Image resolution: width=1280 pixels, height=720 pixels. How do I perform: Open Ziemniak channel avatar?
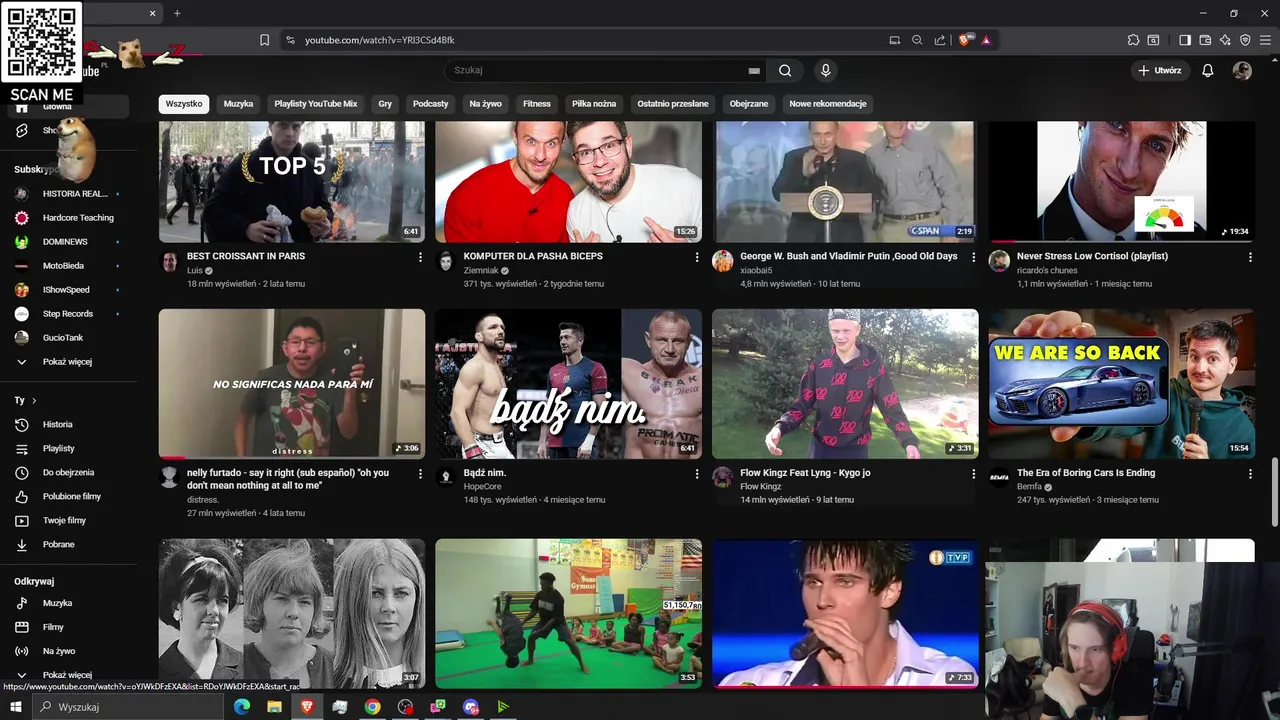point(446,261)
